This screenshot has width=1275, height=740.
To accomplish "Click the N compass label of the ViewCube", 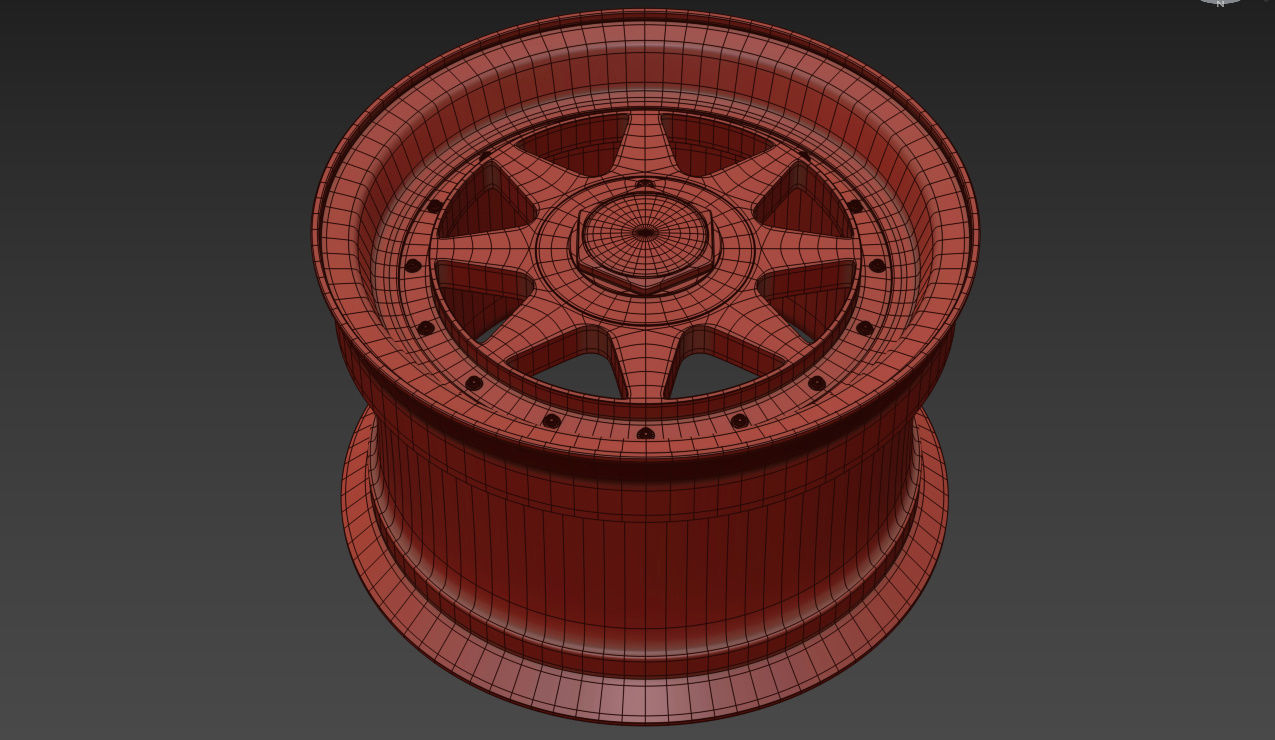I will [1220, 3].
